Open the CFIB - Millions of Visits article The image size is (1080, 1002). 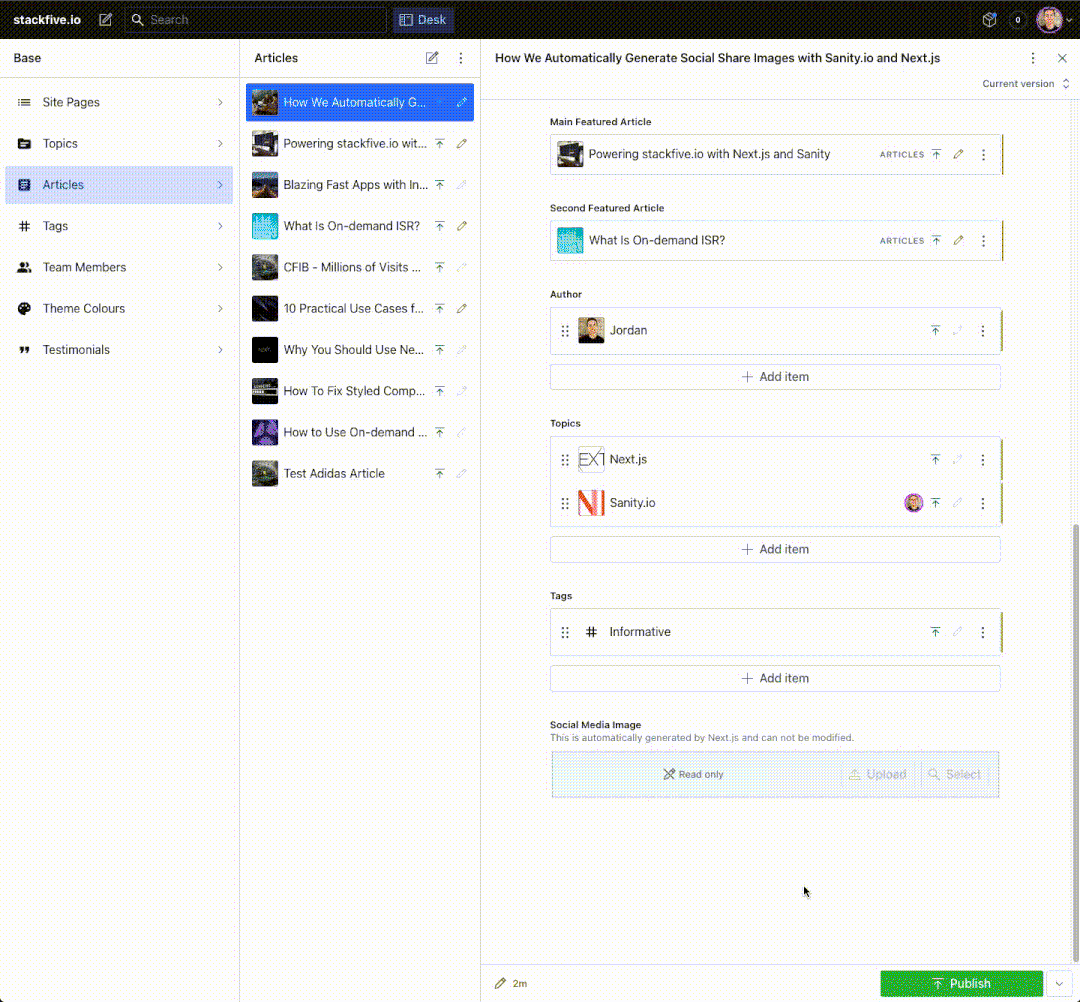click(x=360, y=267)
